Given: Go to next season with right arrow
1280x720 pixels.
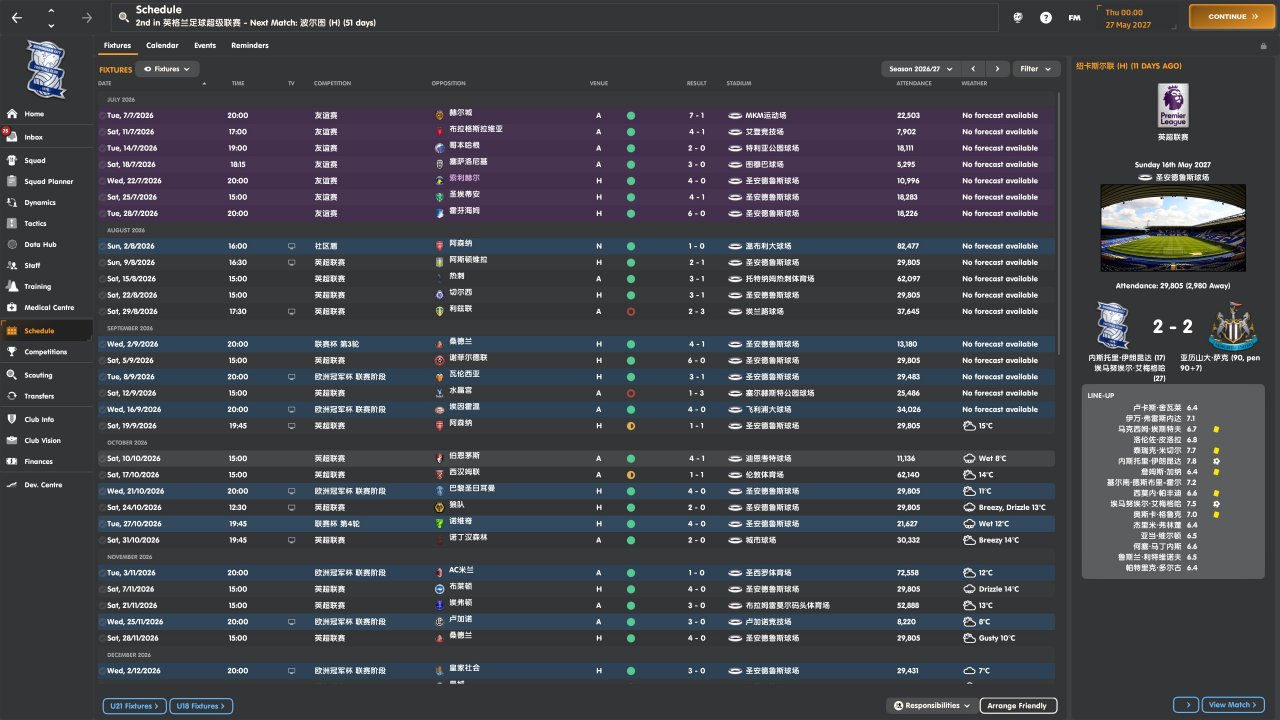Looking at the screenshot, I should (996, 69).
